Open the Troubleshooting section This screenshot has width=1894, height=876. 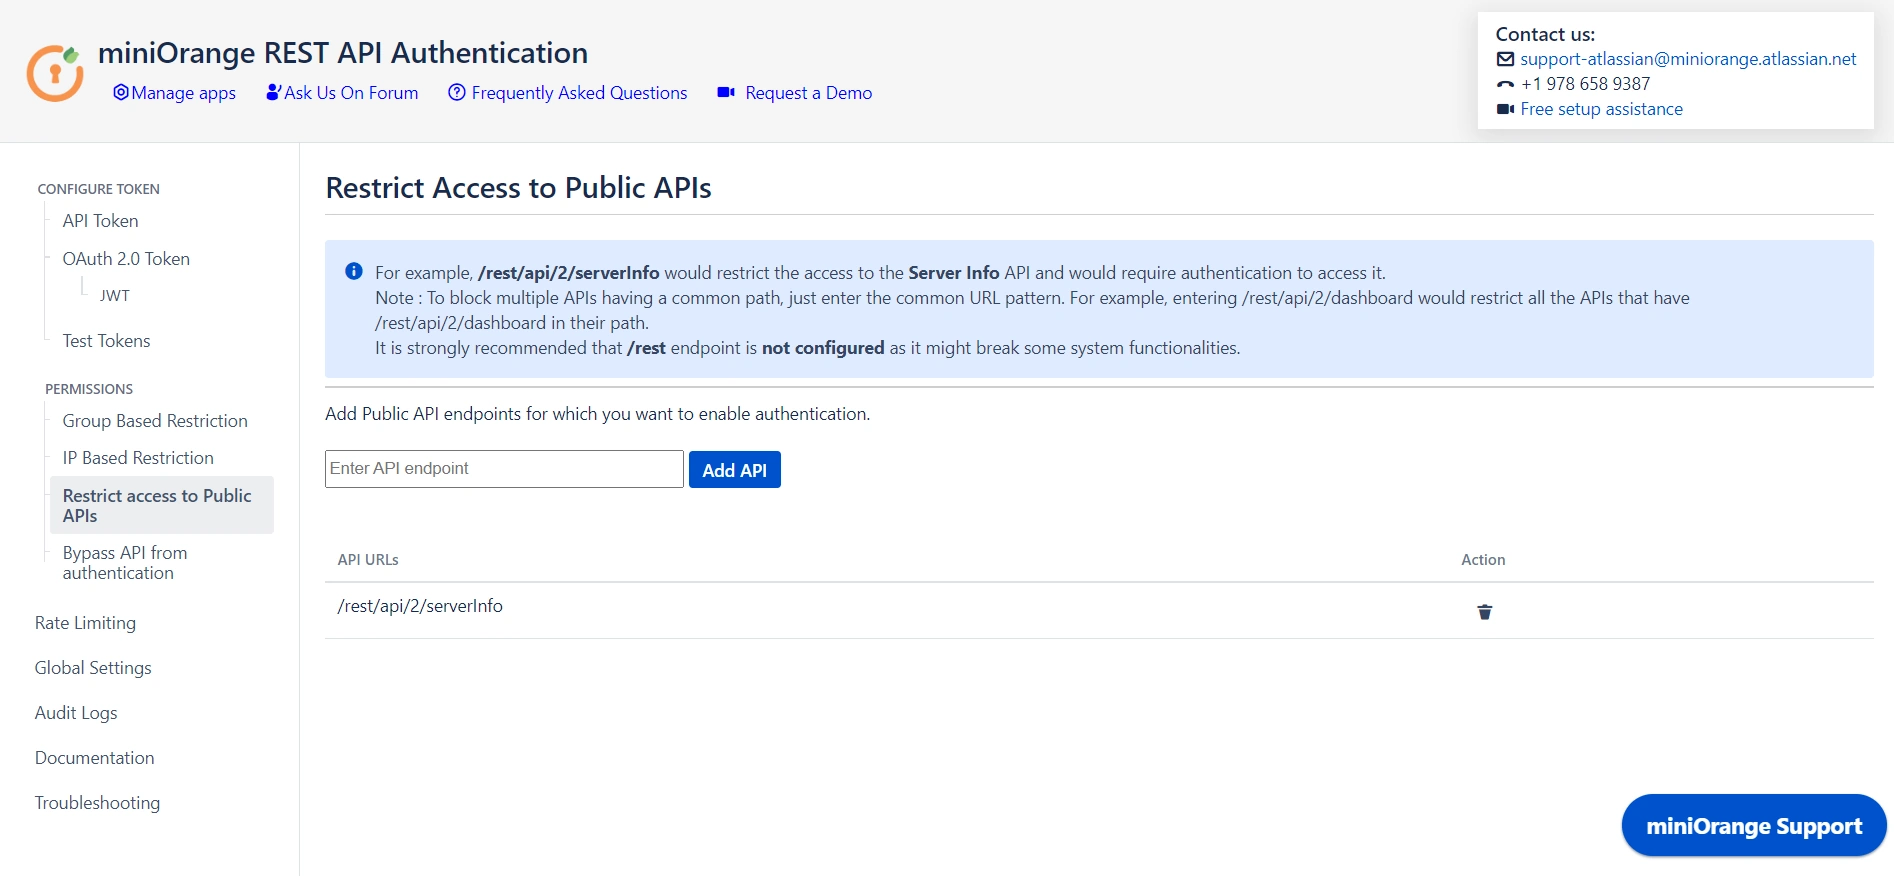coord(97,803)
